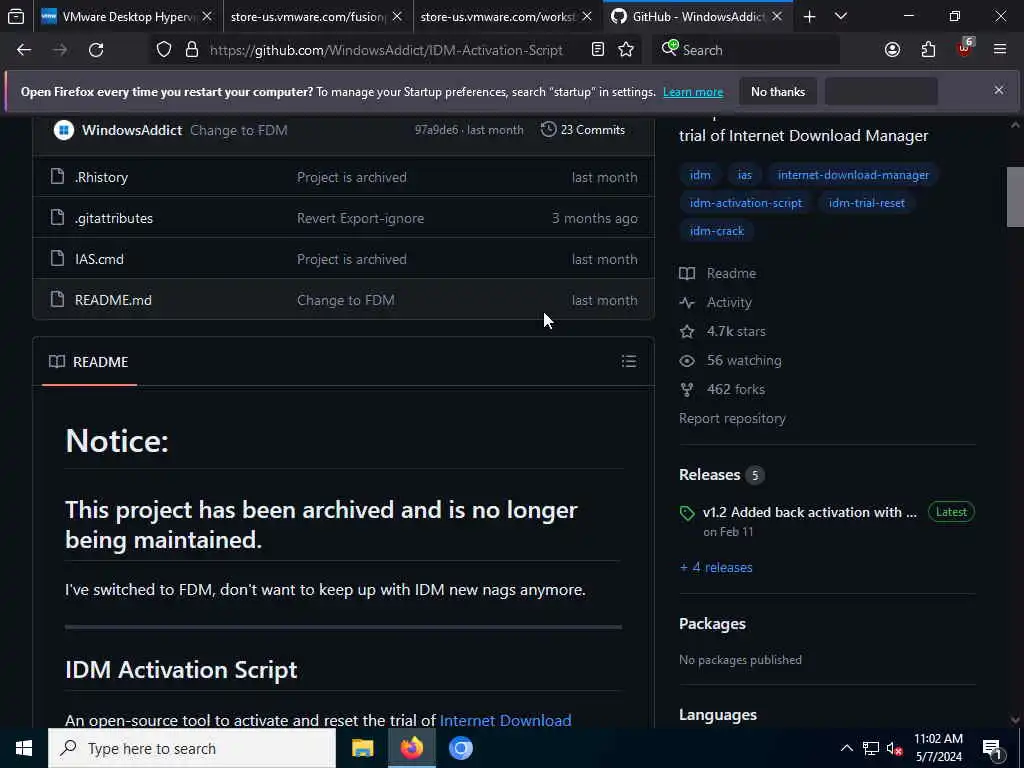View the 4.7k stars link
The image size is (1024, 768).
point(722,331)
